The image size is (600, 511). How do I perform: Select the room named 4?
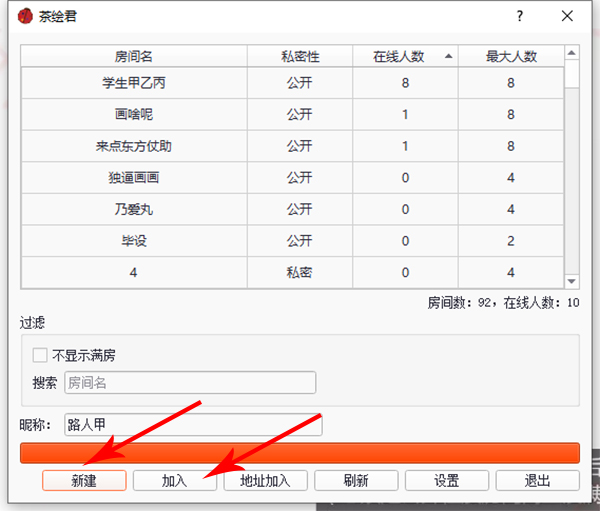coord(134,273)
